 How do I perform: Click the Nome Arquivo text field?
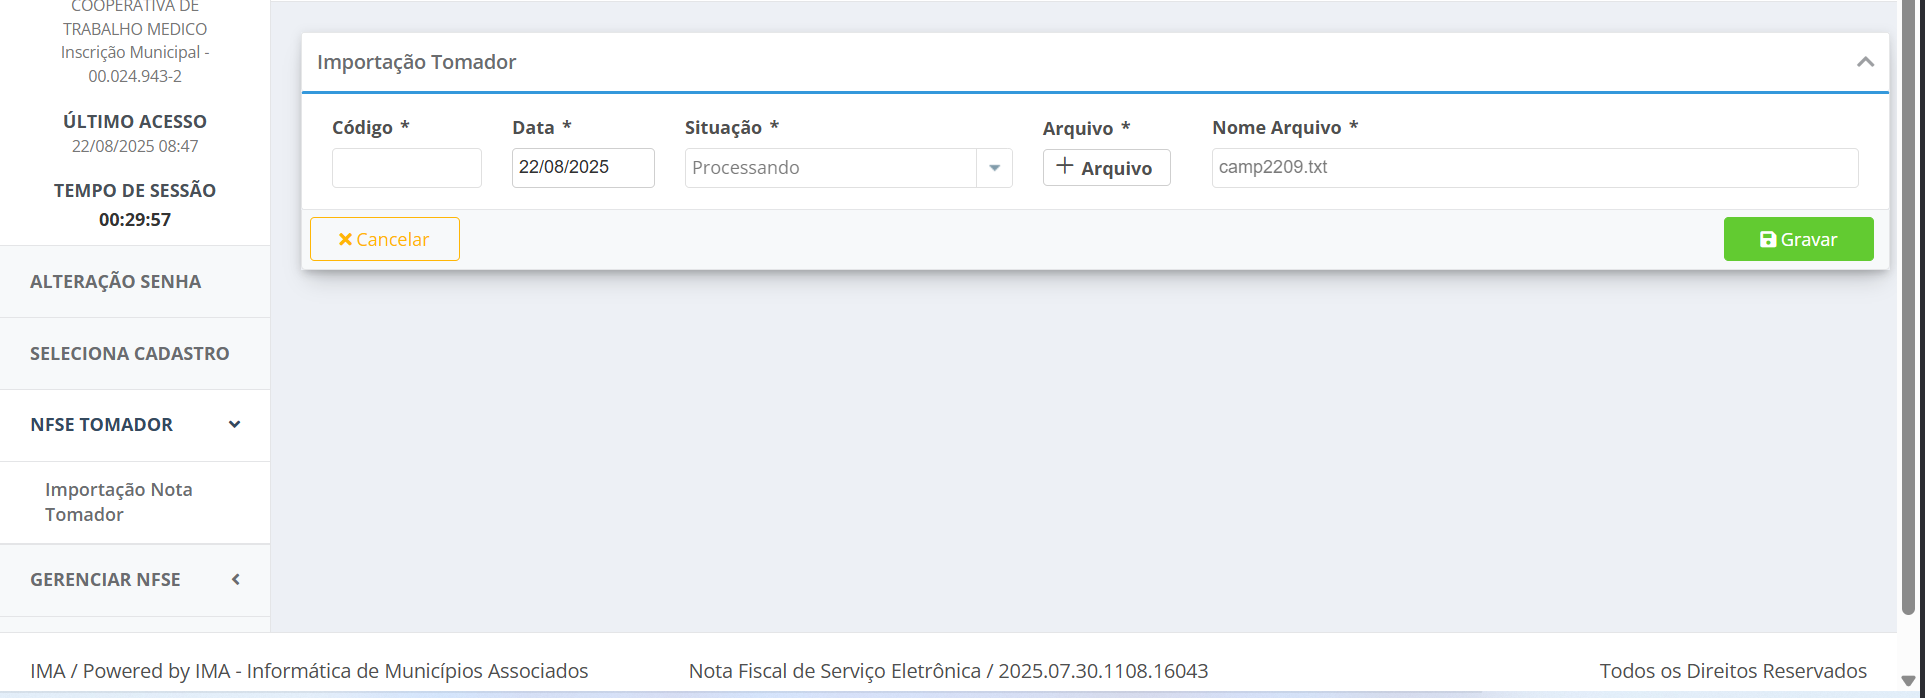[1534, 168]
